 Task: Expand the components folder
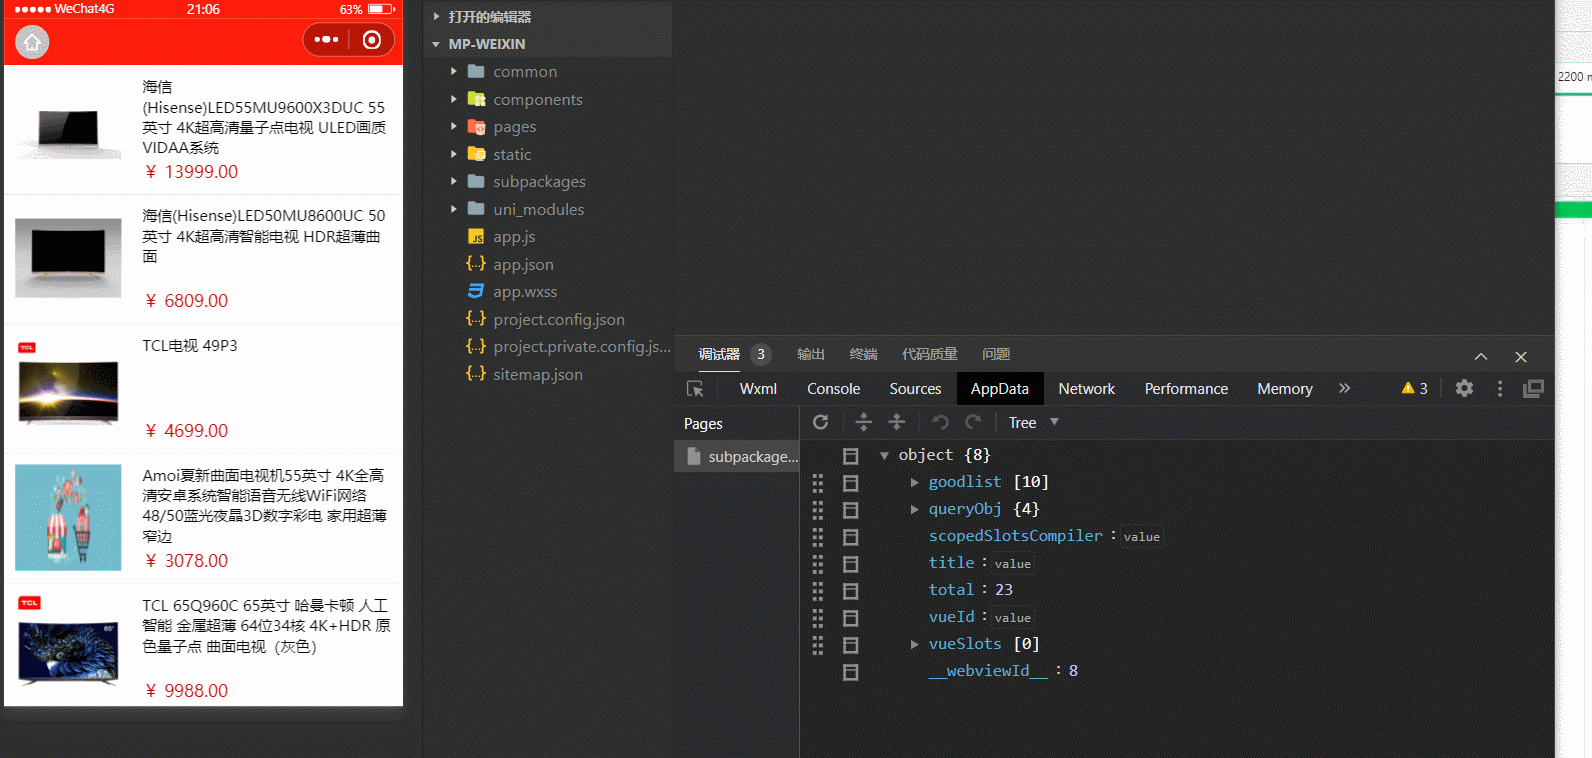point(454,99)
